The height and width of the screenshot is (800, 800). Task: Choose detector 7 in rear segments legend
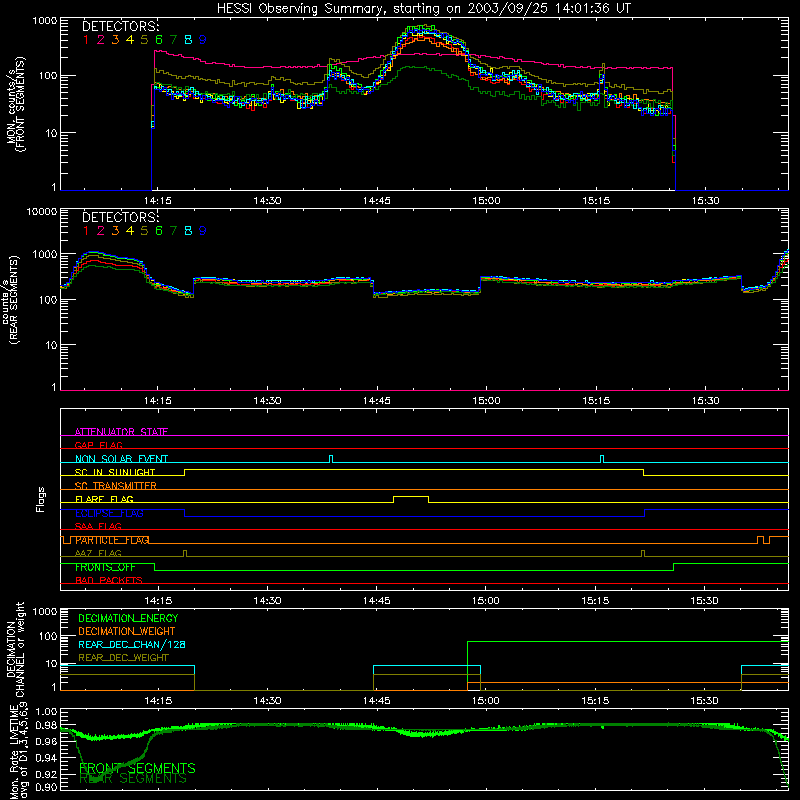[x=173, y=231]
